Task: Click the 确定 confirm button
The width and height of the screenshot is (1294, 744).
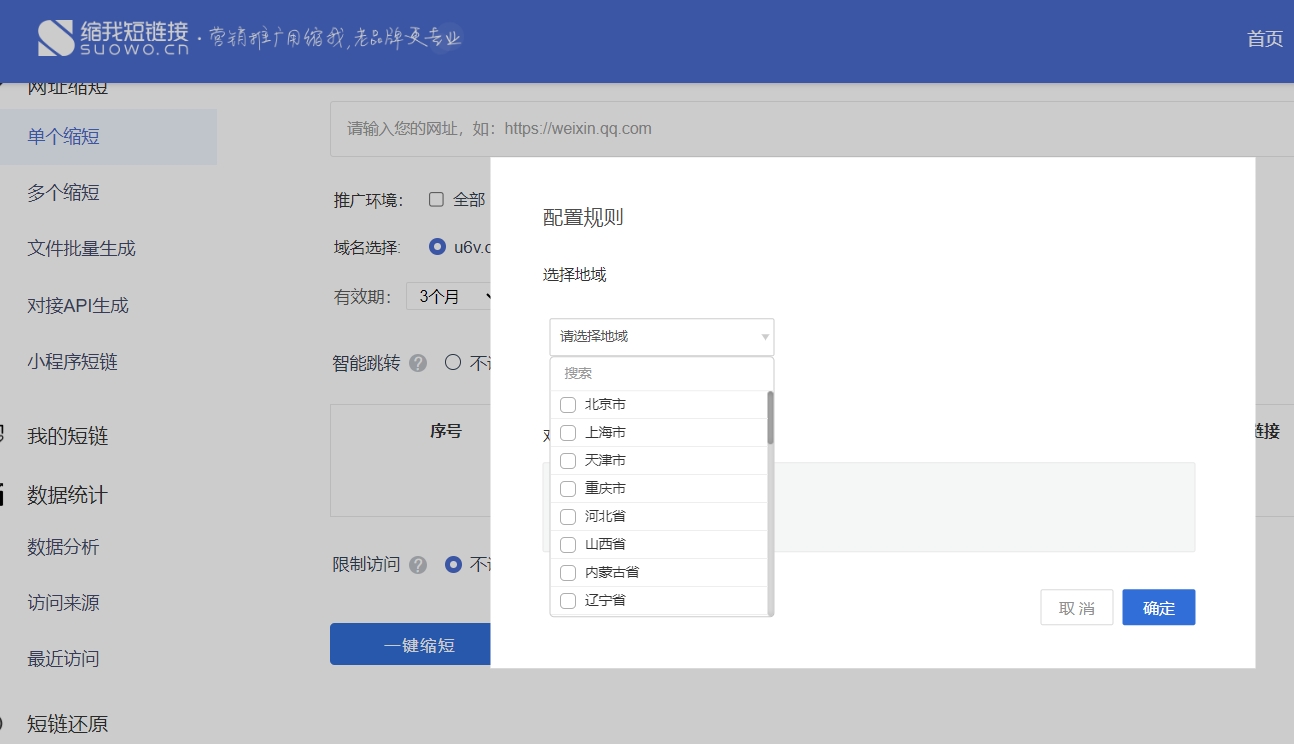Action: pyautogui.click(x=1158, y=608)
